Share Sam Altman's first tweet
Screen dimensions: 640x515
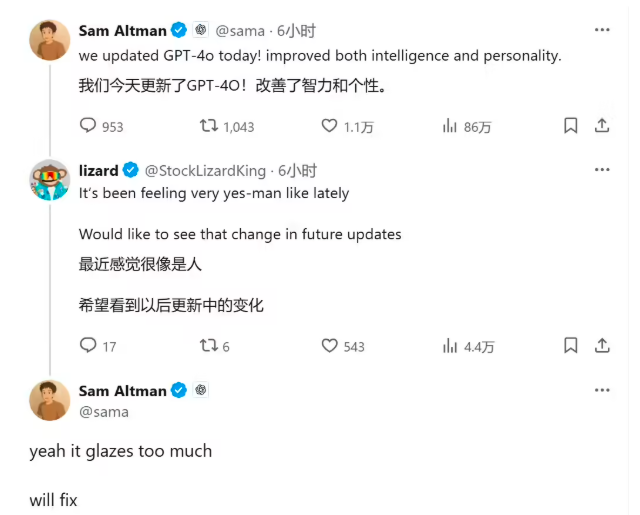(602, 126)
